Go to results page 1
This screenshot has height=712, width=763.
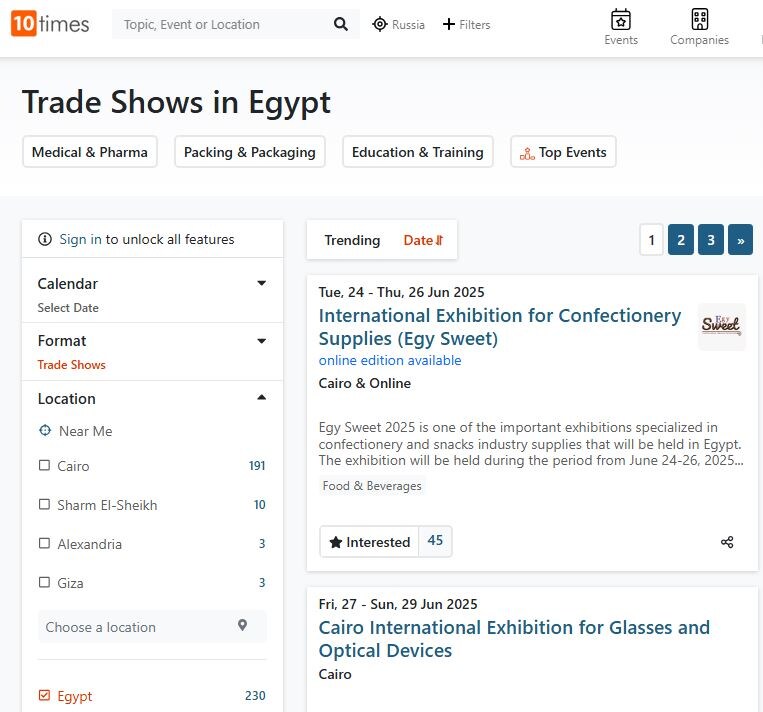[651, 239]
